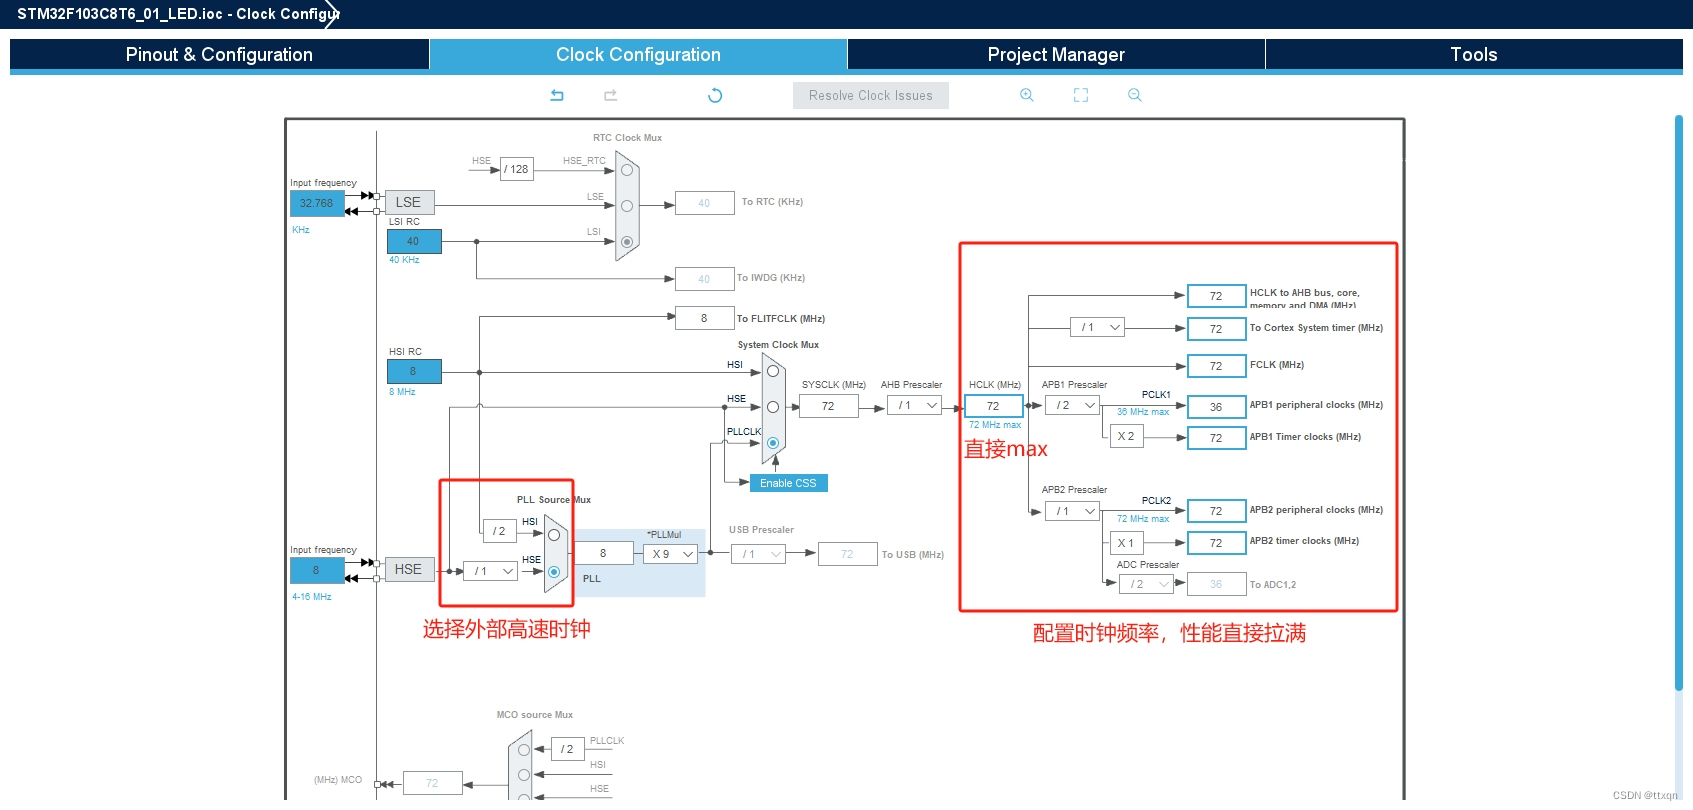Click the APB1 Timer clocks 72 field
The image size is (1693, 810).
(x=1216, y=438)
